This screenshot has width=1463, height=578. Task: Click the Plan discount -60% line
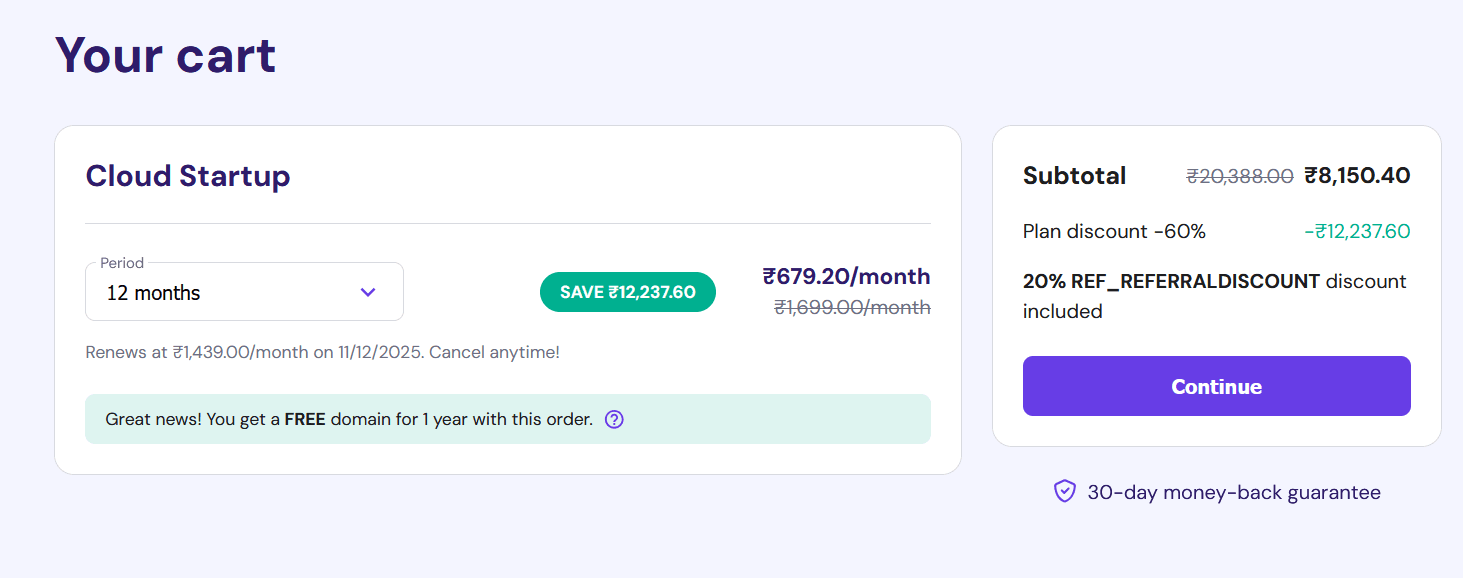coord(1113,231)
